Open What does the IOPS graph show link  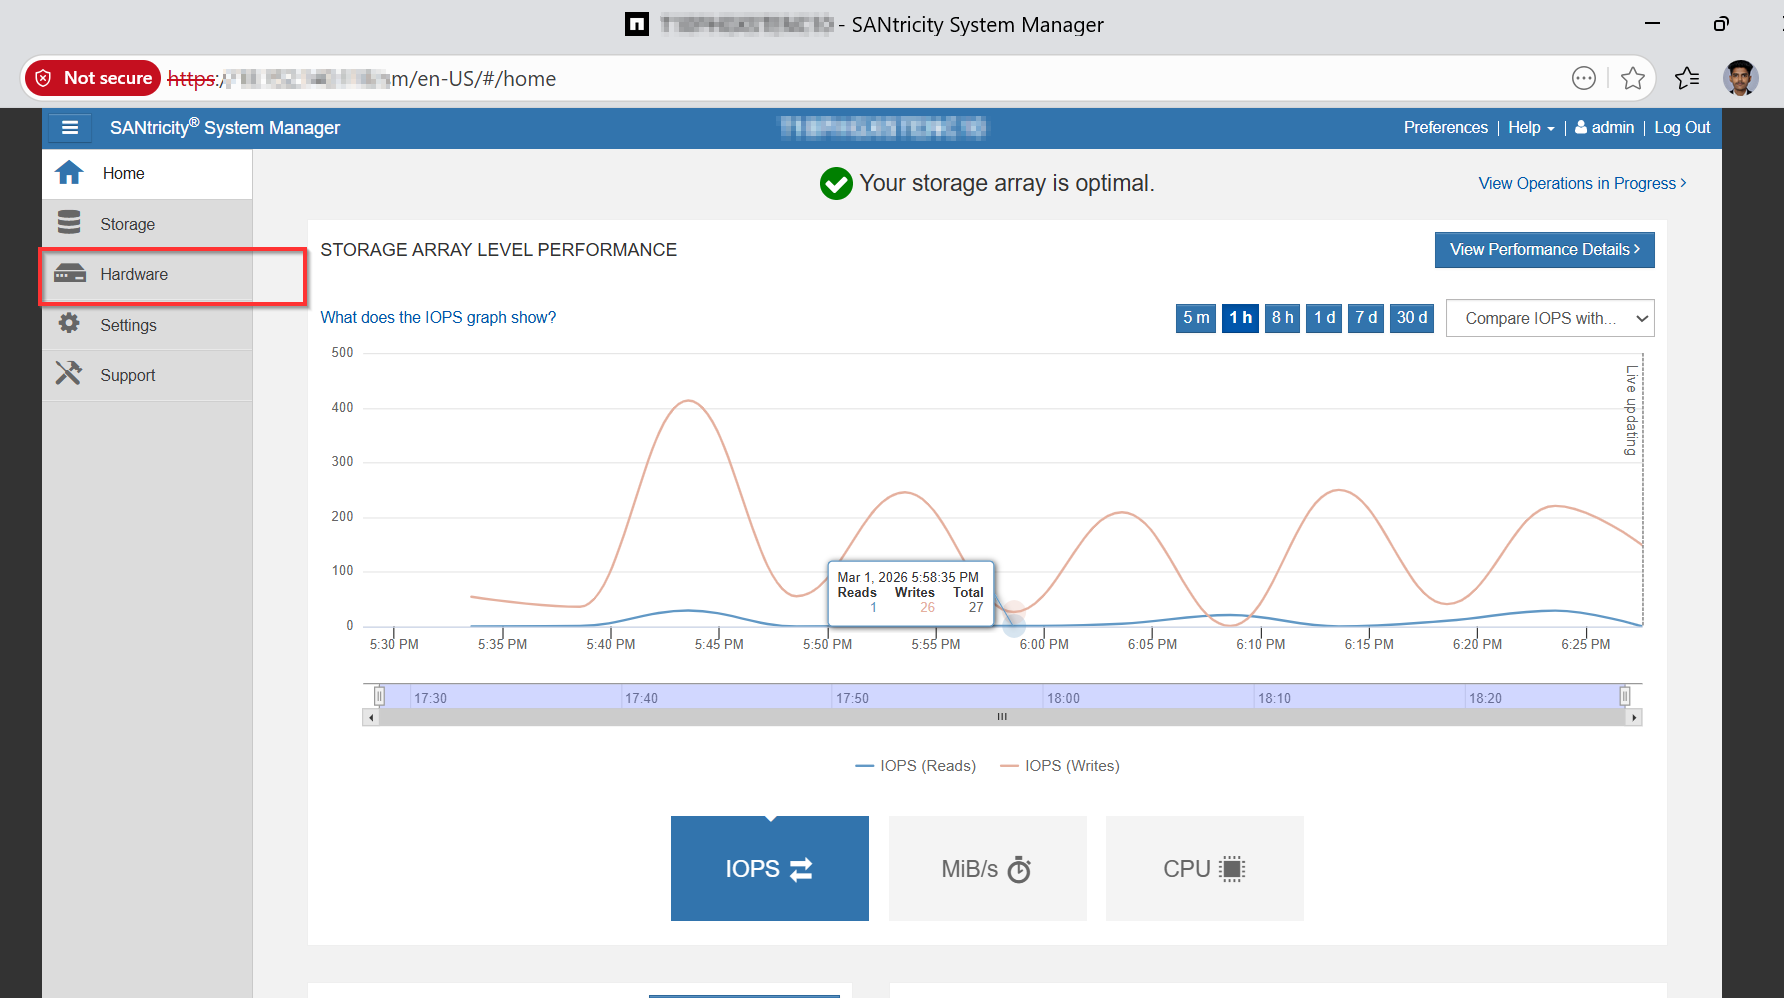438,317
